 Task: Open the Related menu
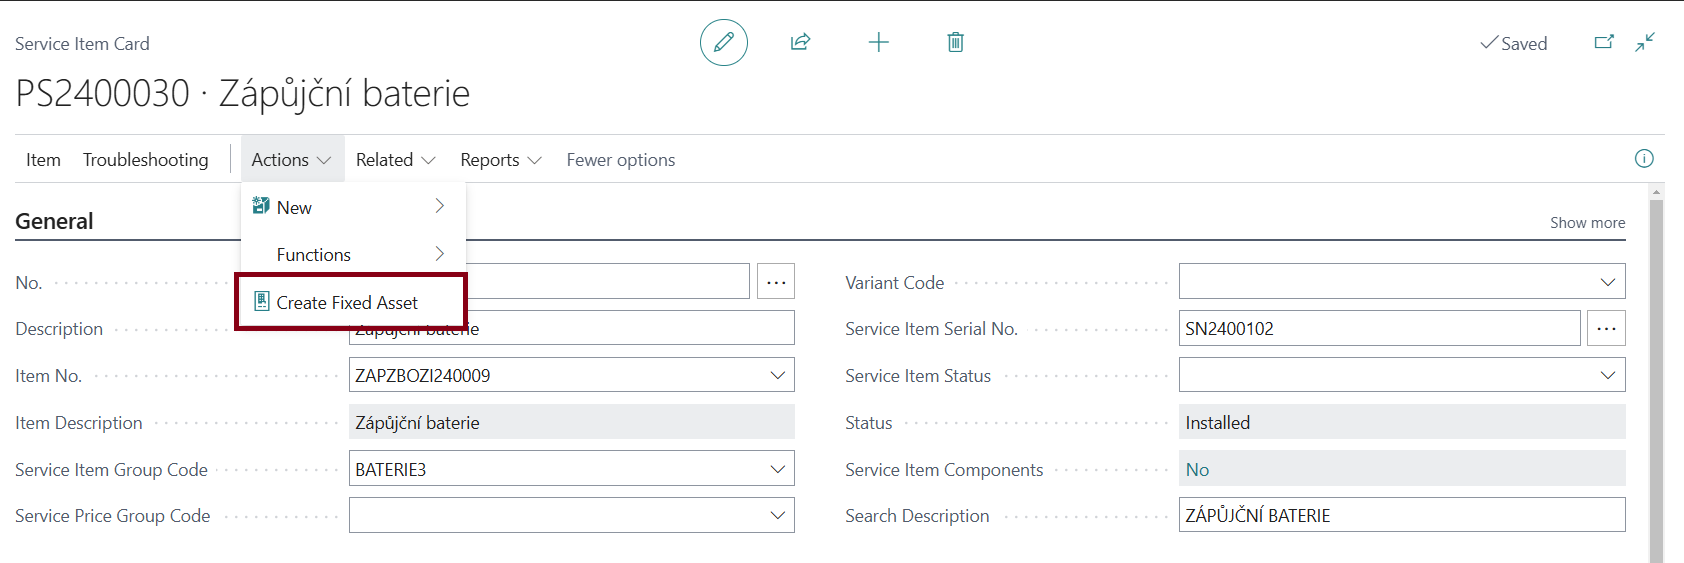point(396,160)
